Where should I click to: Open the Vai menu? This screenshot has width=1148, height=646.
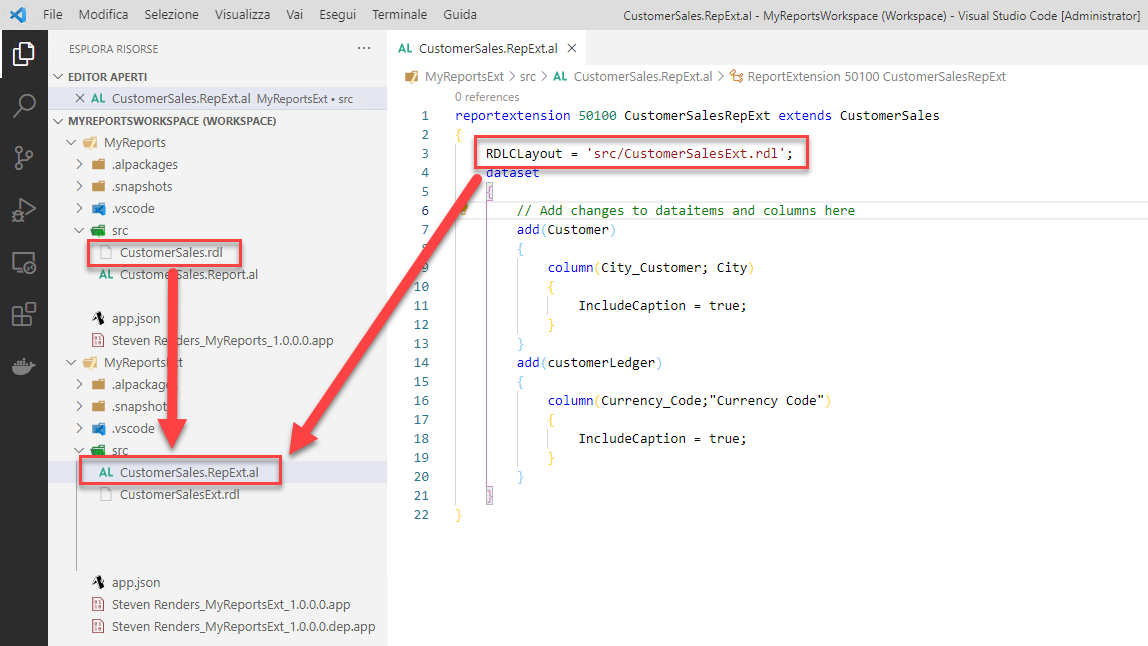(x=294, y=14)
